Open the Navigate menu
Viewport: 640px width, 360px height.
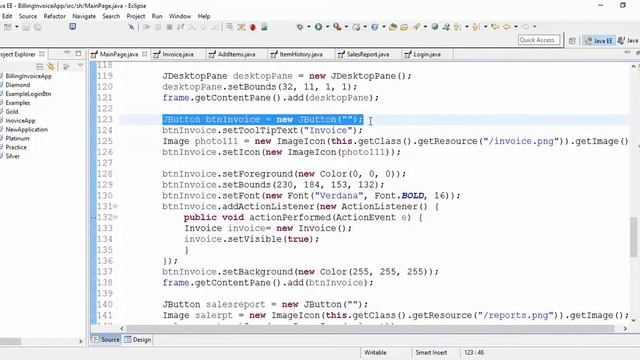[x=84, y=16]
